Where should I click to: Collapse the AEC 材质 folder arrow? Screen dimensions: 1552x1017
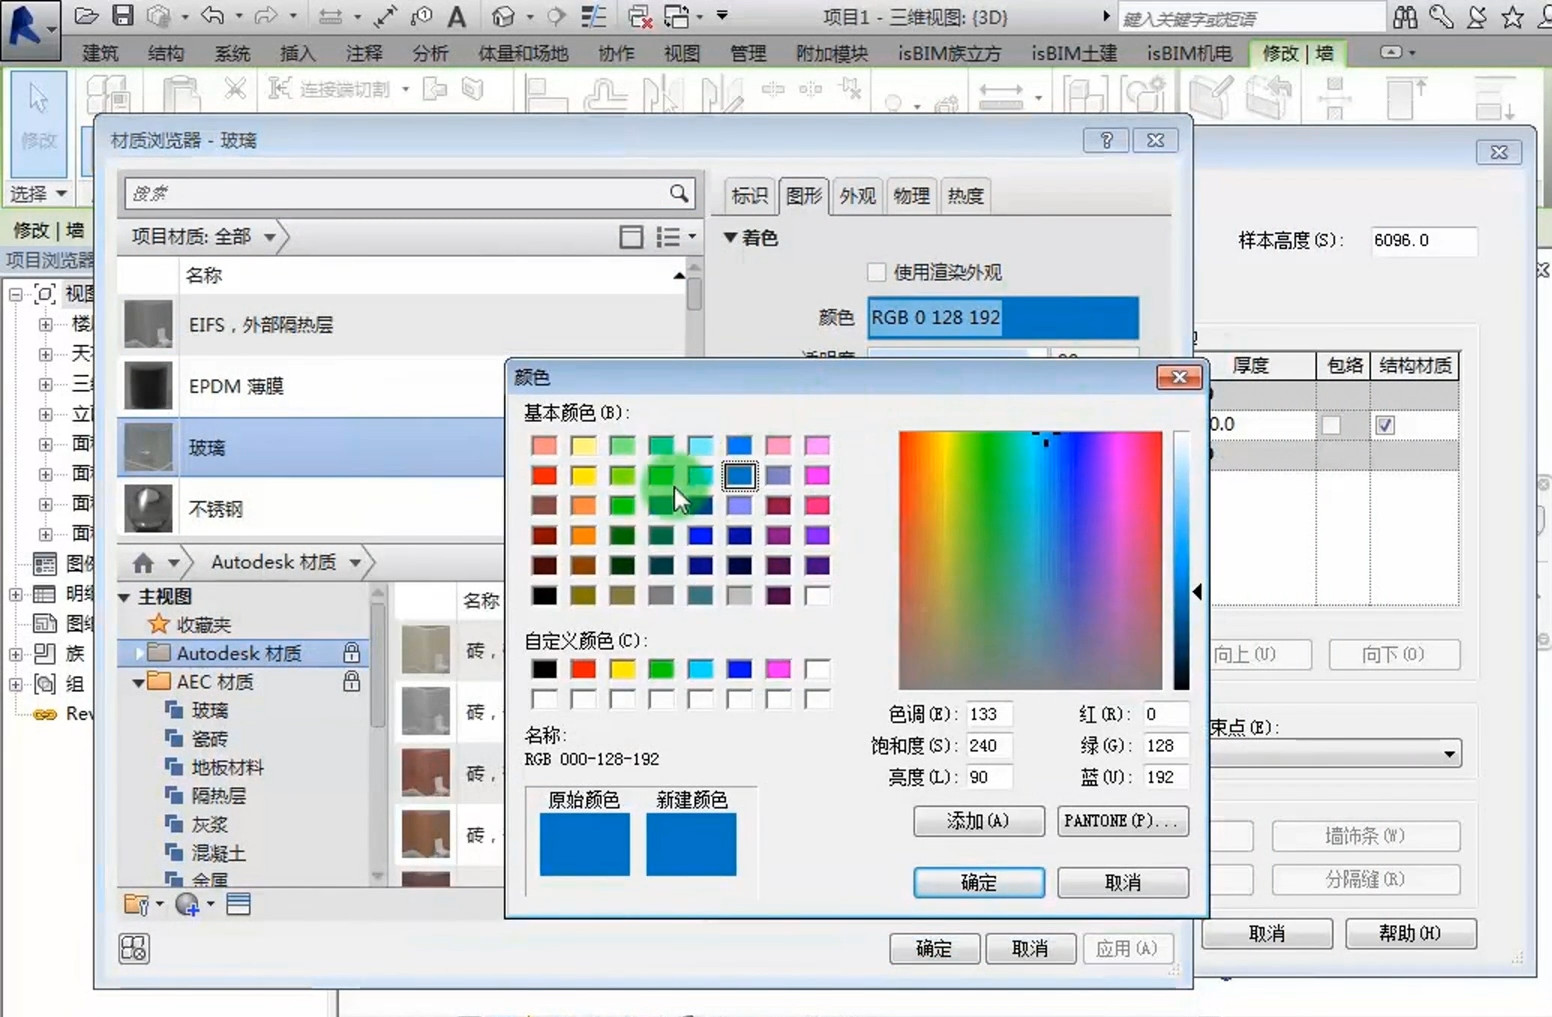(138, 682)
